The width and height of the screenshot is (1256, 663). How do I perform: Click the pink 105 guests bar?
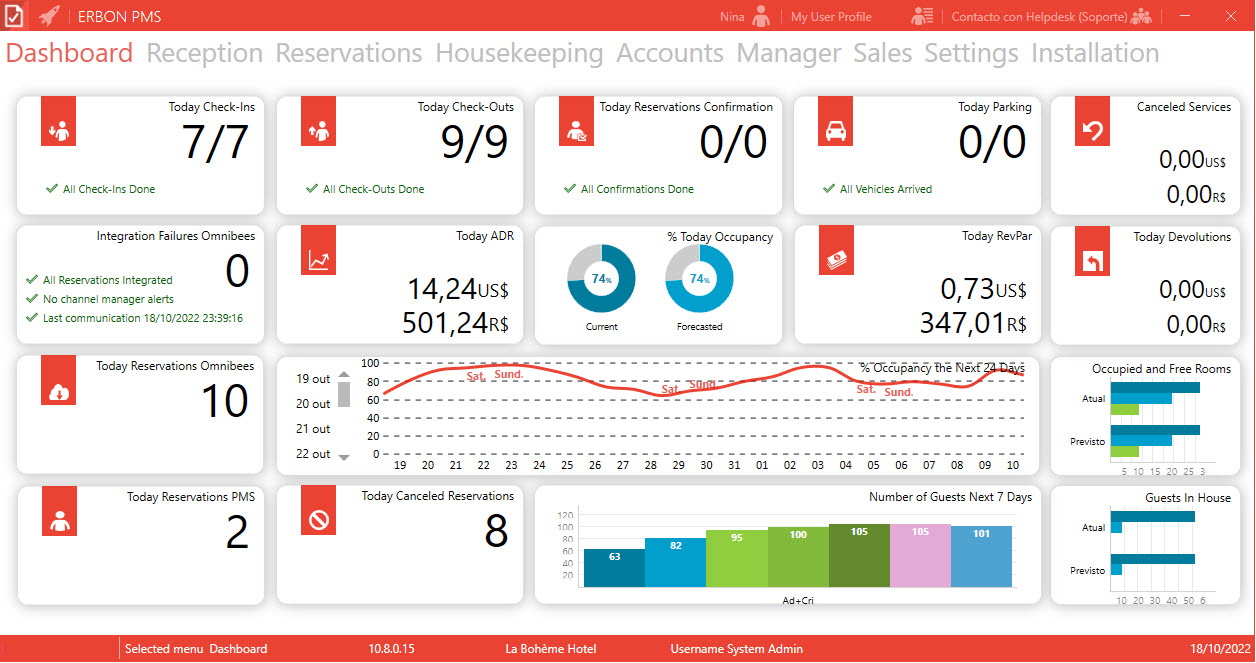(x=920, y=555)
